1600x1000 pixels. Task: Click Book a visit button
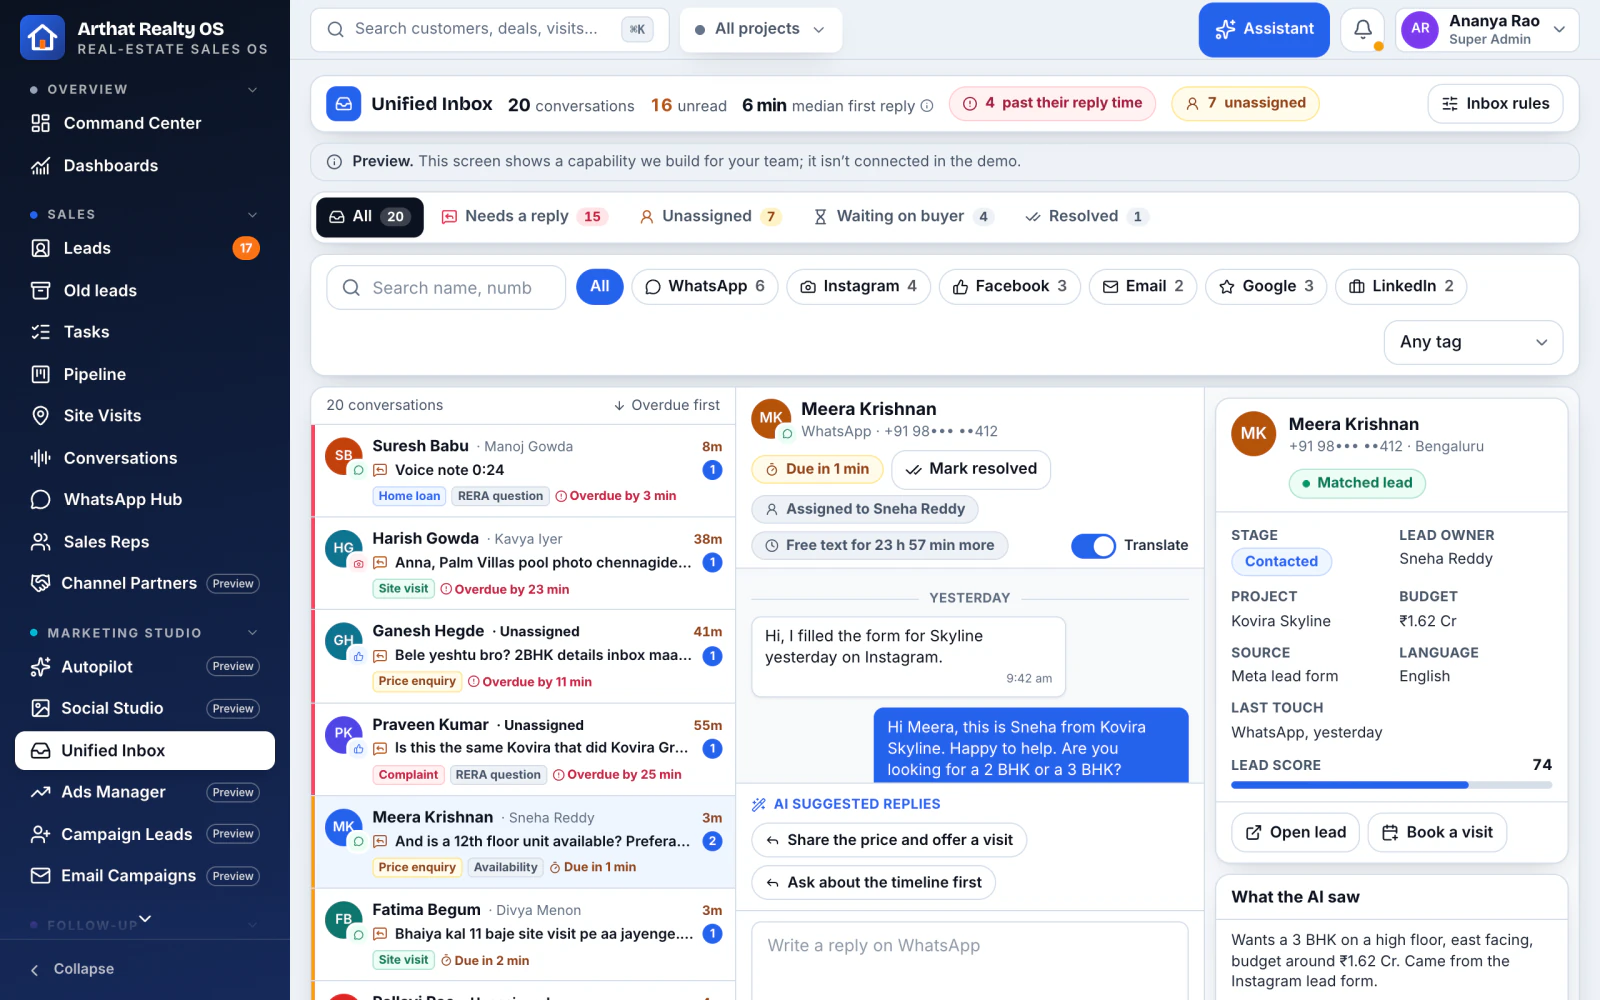[1437, 833]
